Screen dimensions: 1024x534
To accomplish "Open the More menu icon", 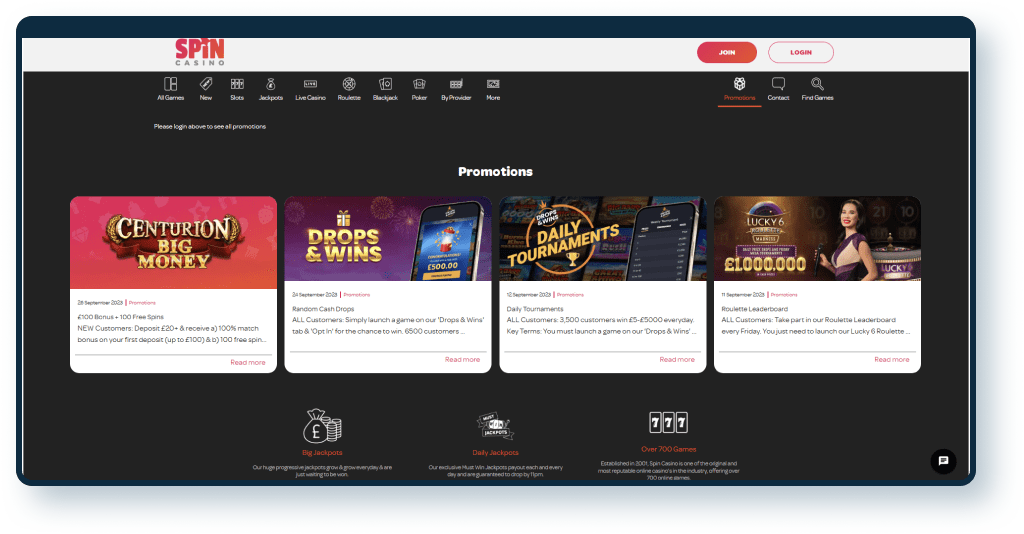I will 493,84.
